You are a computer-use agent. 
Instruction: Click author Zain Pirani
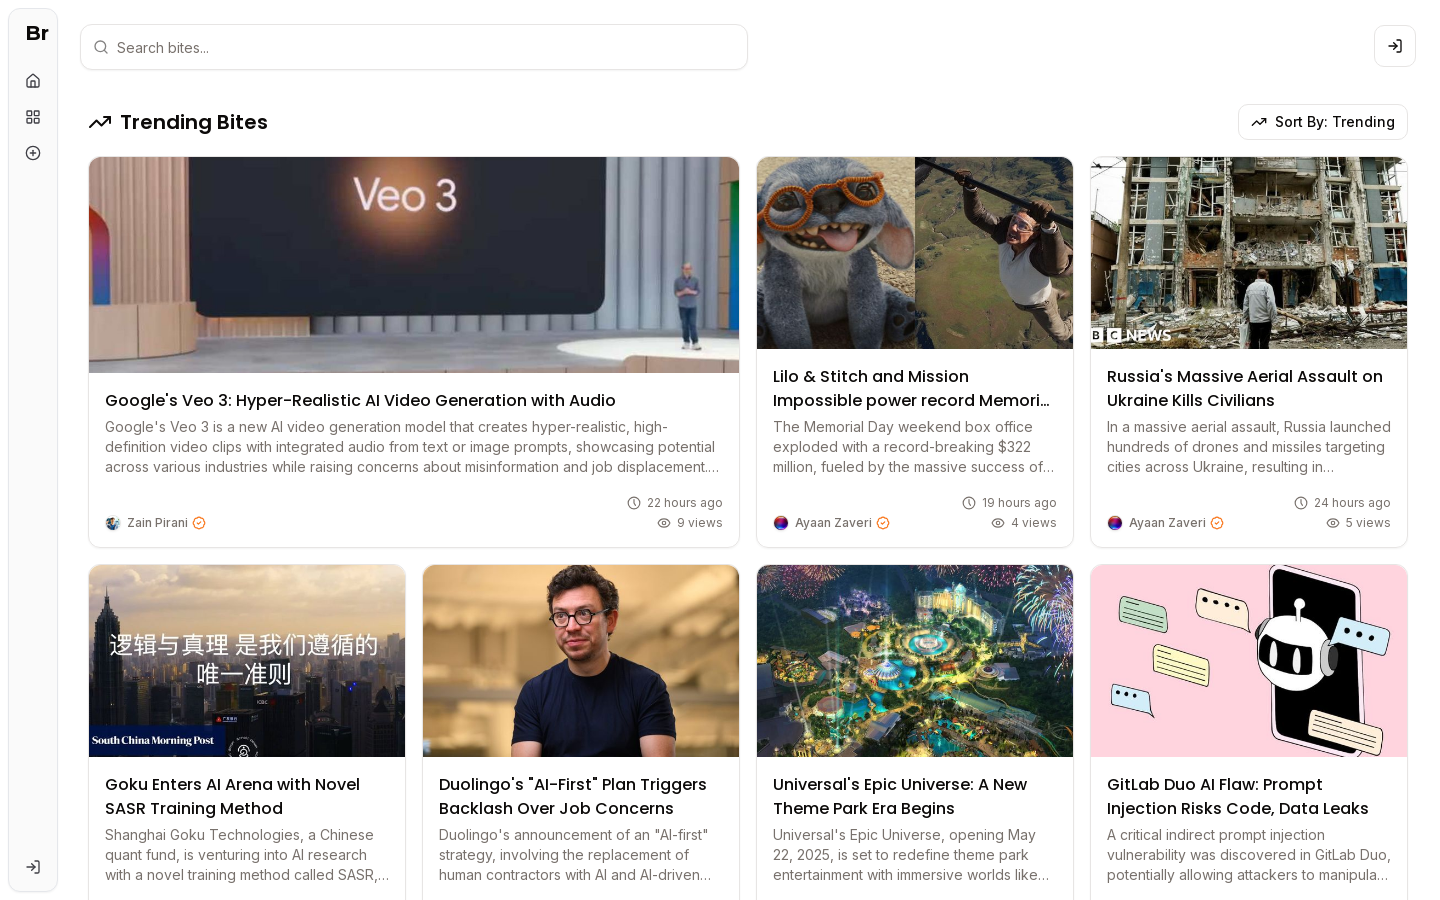157,523
